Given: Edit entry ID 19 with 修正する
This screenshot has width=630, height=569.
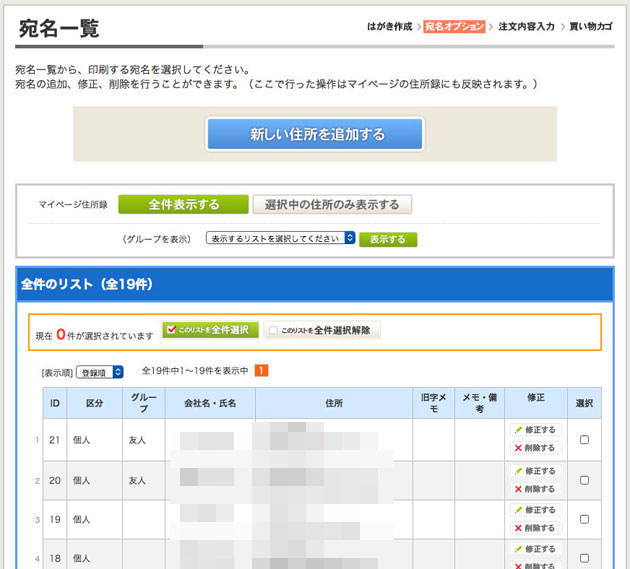Looking at the screenshot, I should pos(536,510).
